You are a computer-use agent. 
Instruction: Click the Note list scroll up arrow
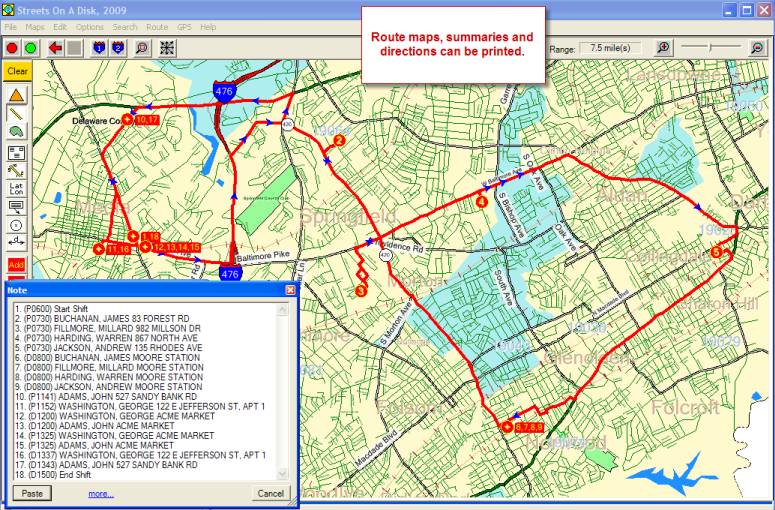pos(283,309)
